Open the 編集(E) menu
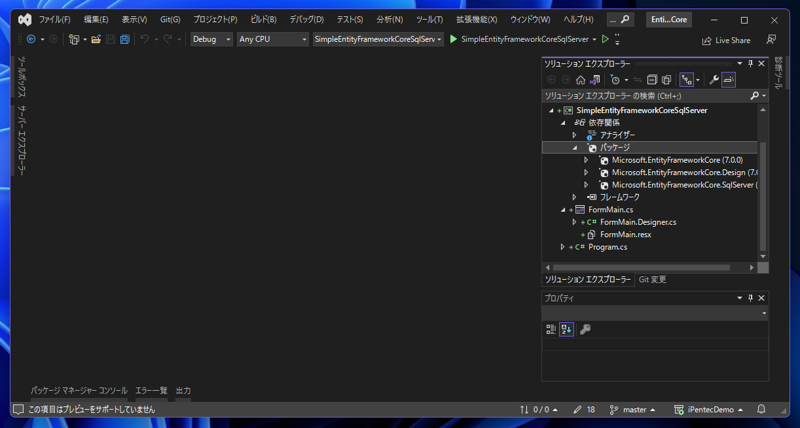This screenshot has width=800, height=428. [96, 20]
